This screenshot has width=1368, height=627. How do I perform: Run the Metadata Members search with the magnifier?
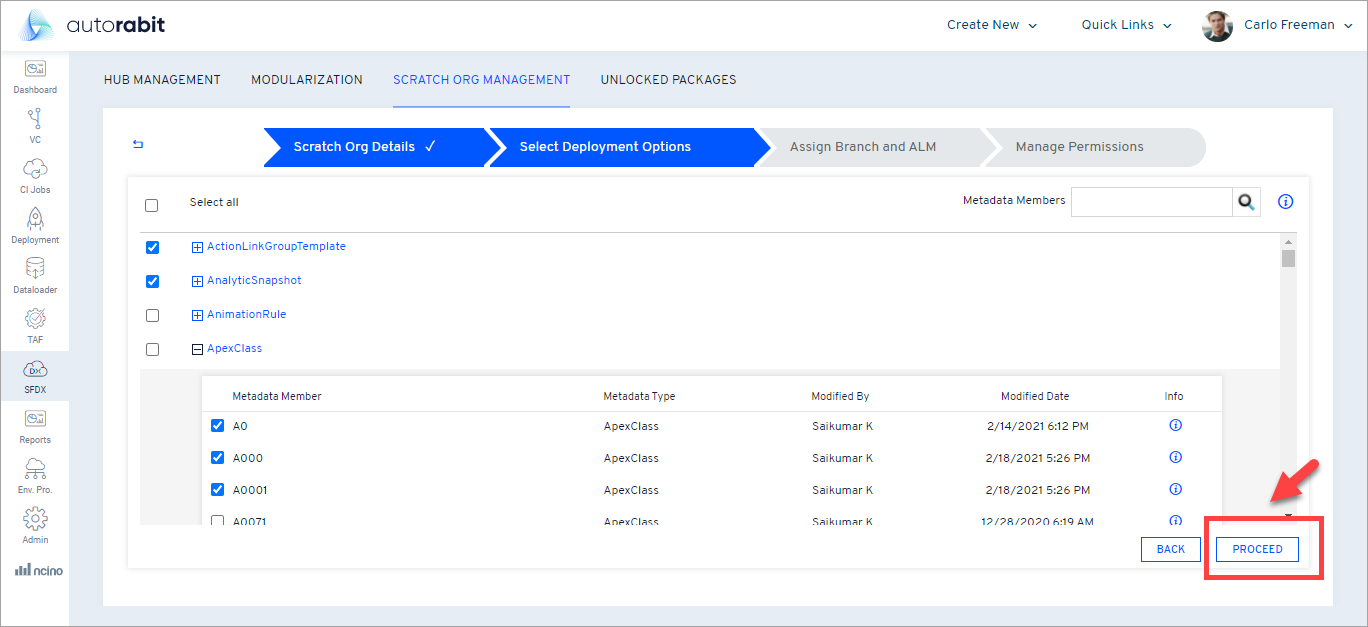point(1246,201)
